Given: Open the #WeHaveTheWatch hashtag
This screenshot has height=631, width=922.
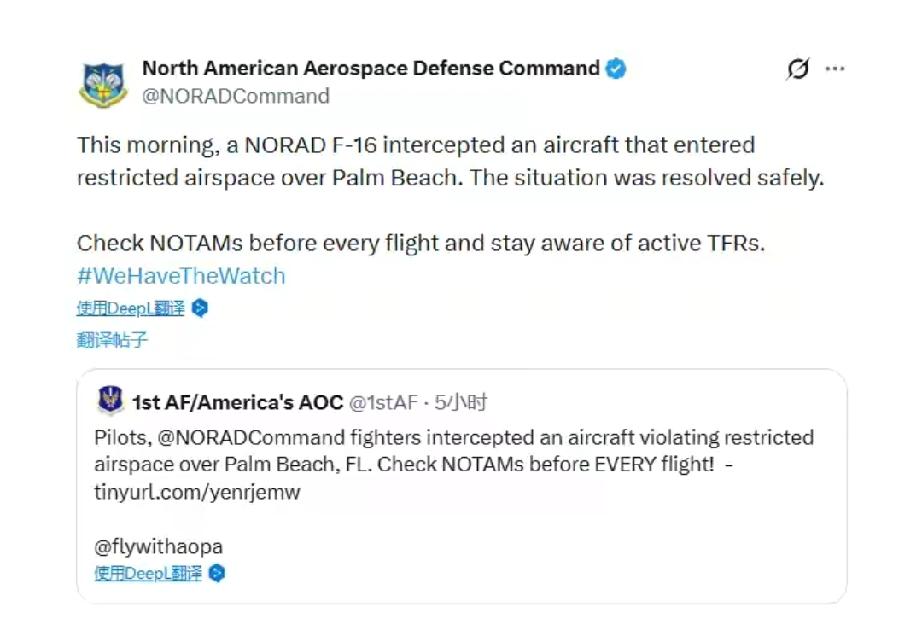Looking at the screenshot, I should point(181,275).
